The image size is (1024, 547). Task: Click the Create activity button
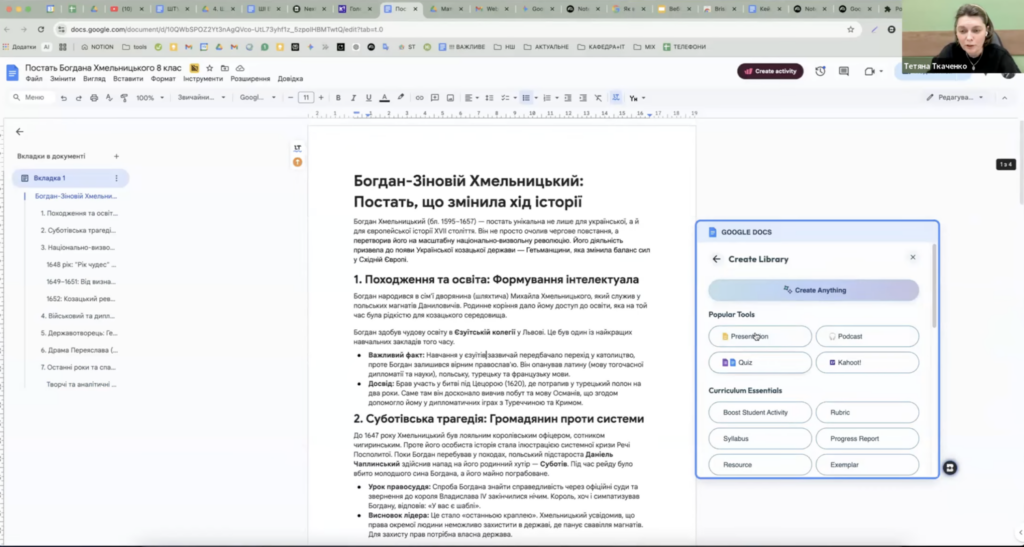pyautogui.click(x=771, y=71)
